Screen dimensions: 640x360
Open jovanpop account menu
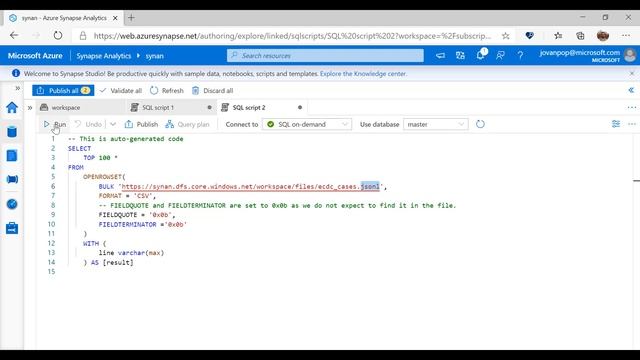pos(587,56)
